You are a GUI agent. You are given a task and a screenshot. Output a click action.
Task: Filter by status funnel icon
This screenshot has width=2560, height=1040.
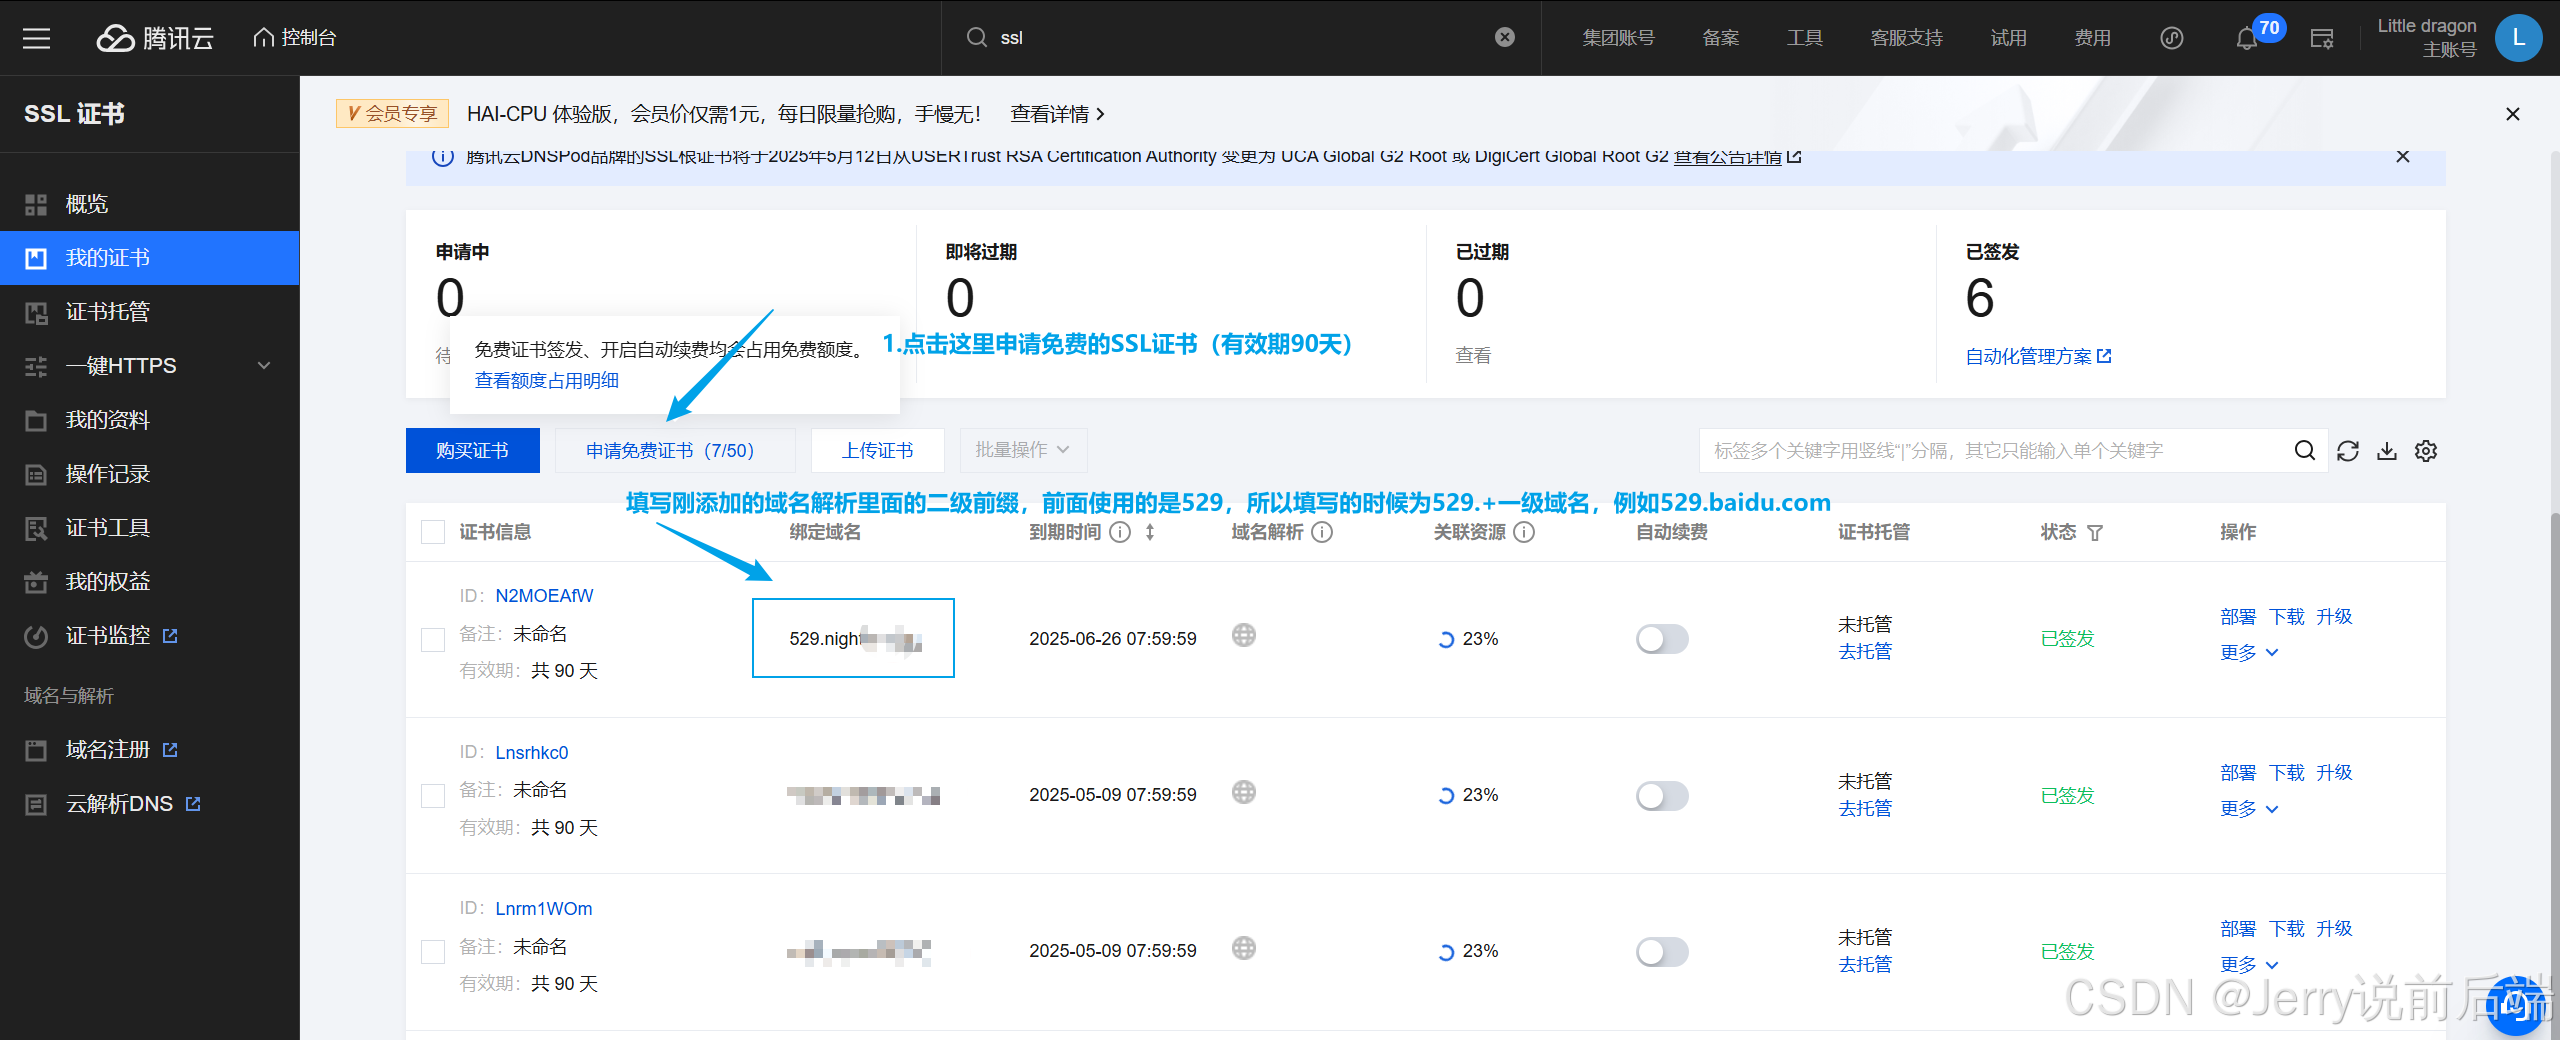tap(2095, 533)
